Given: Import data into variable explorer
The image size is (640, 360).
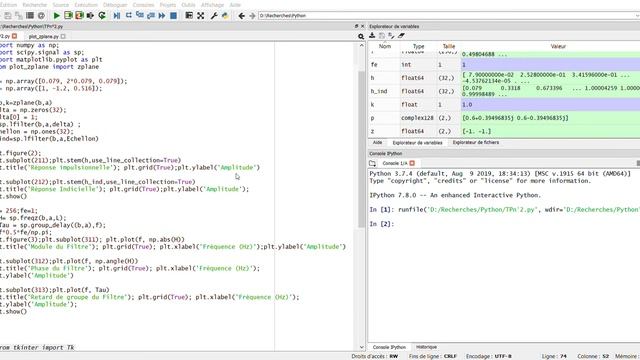Looking at the screenshot, I should pyautogui.click(x=372, y=36).
